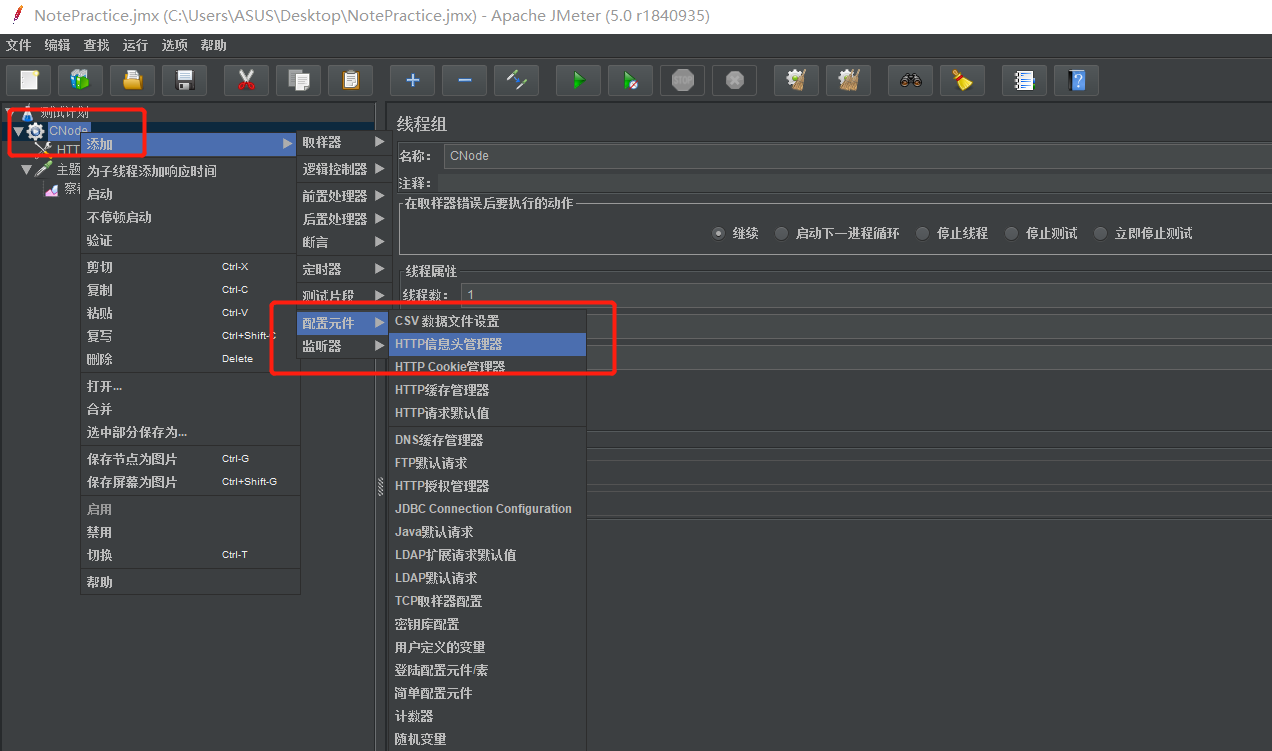Click 验证 in the context menu
The image size is (1272, 751).
tap(190, 240)
